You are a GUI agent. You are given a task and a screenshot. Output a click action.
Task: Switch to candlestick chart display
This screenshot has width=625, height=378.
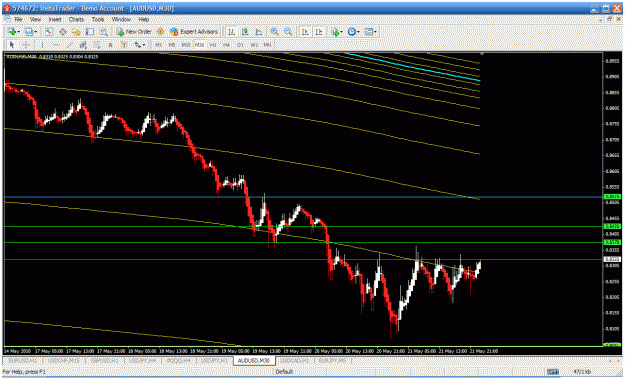[x=245, y=32]
